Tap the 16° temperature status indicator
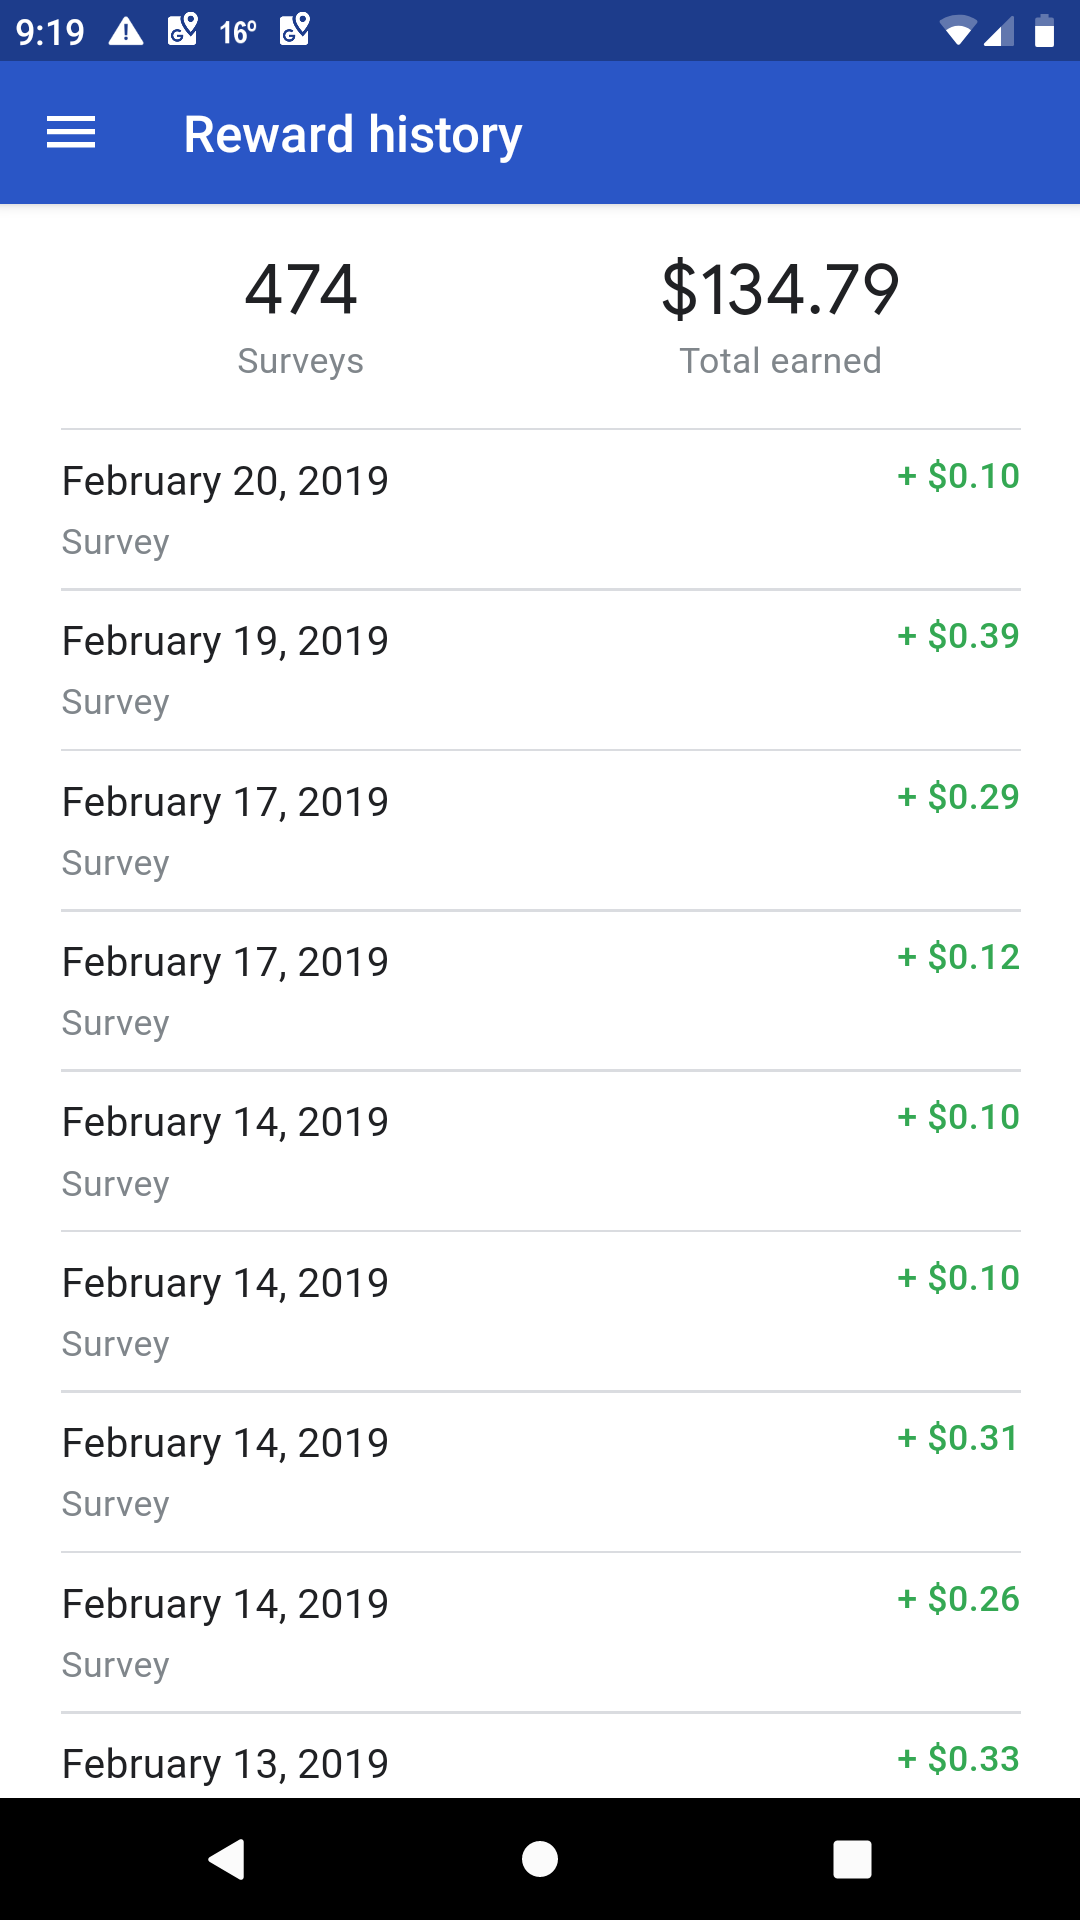 click(x=238, y=32)
